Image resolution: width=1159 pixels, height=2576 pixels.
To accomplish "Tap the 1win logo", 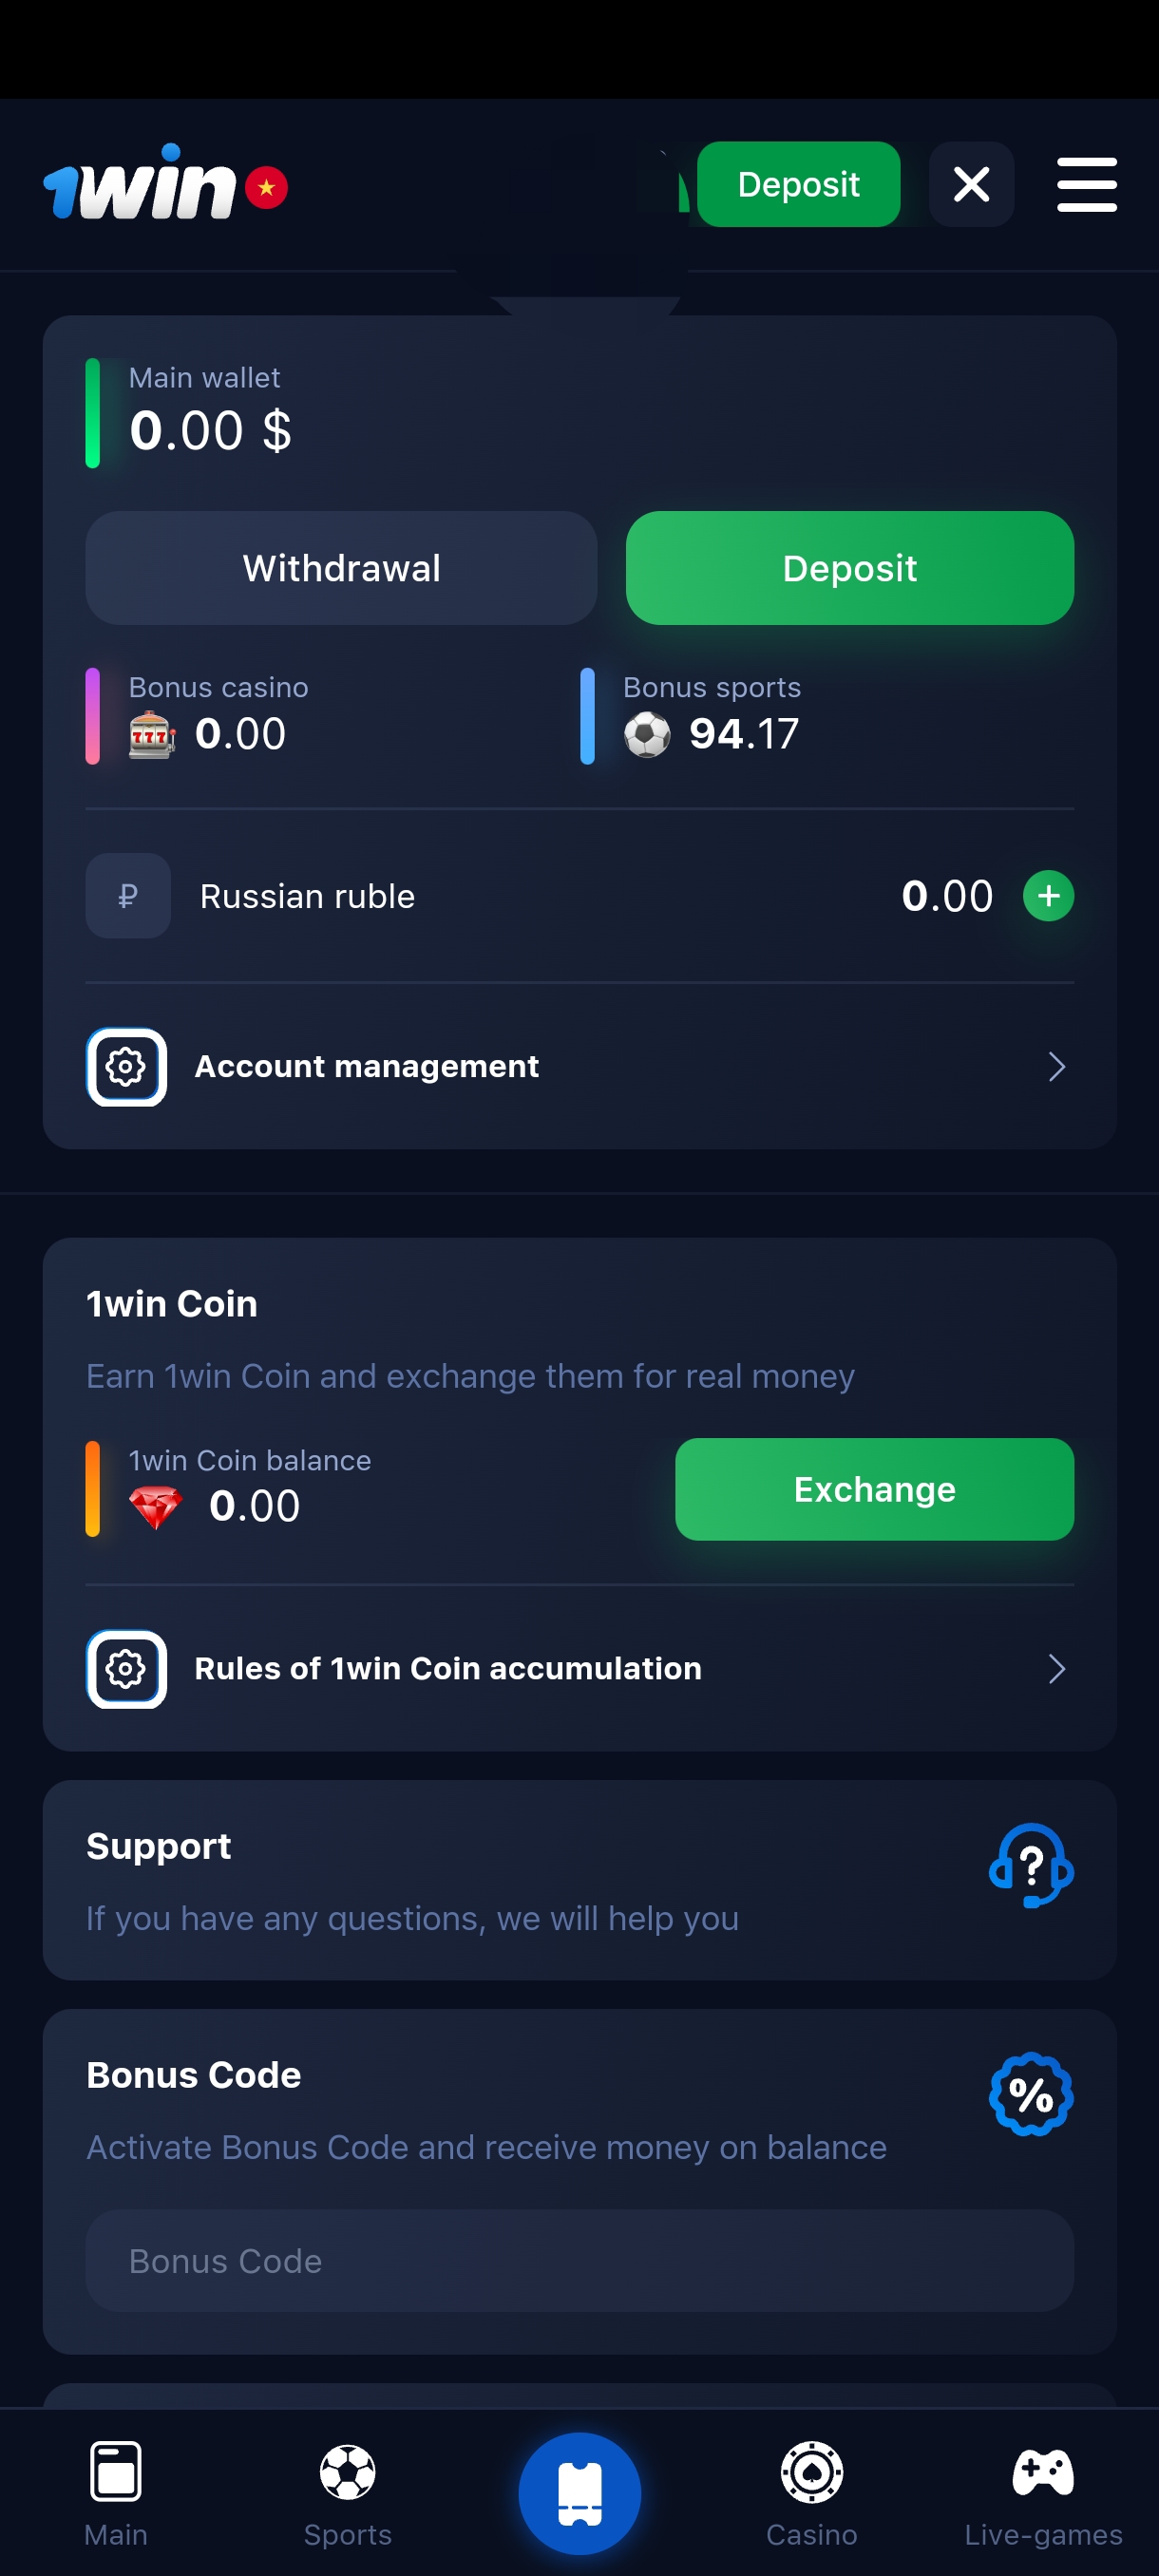I will [140, 184].
